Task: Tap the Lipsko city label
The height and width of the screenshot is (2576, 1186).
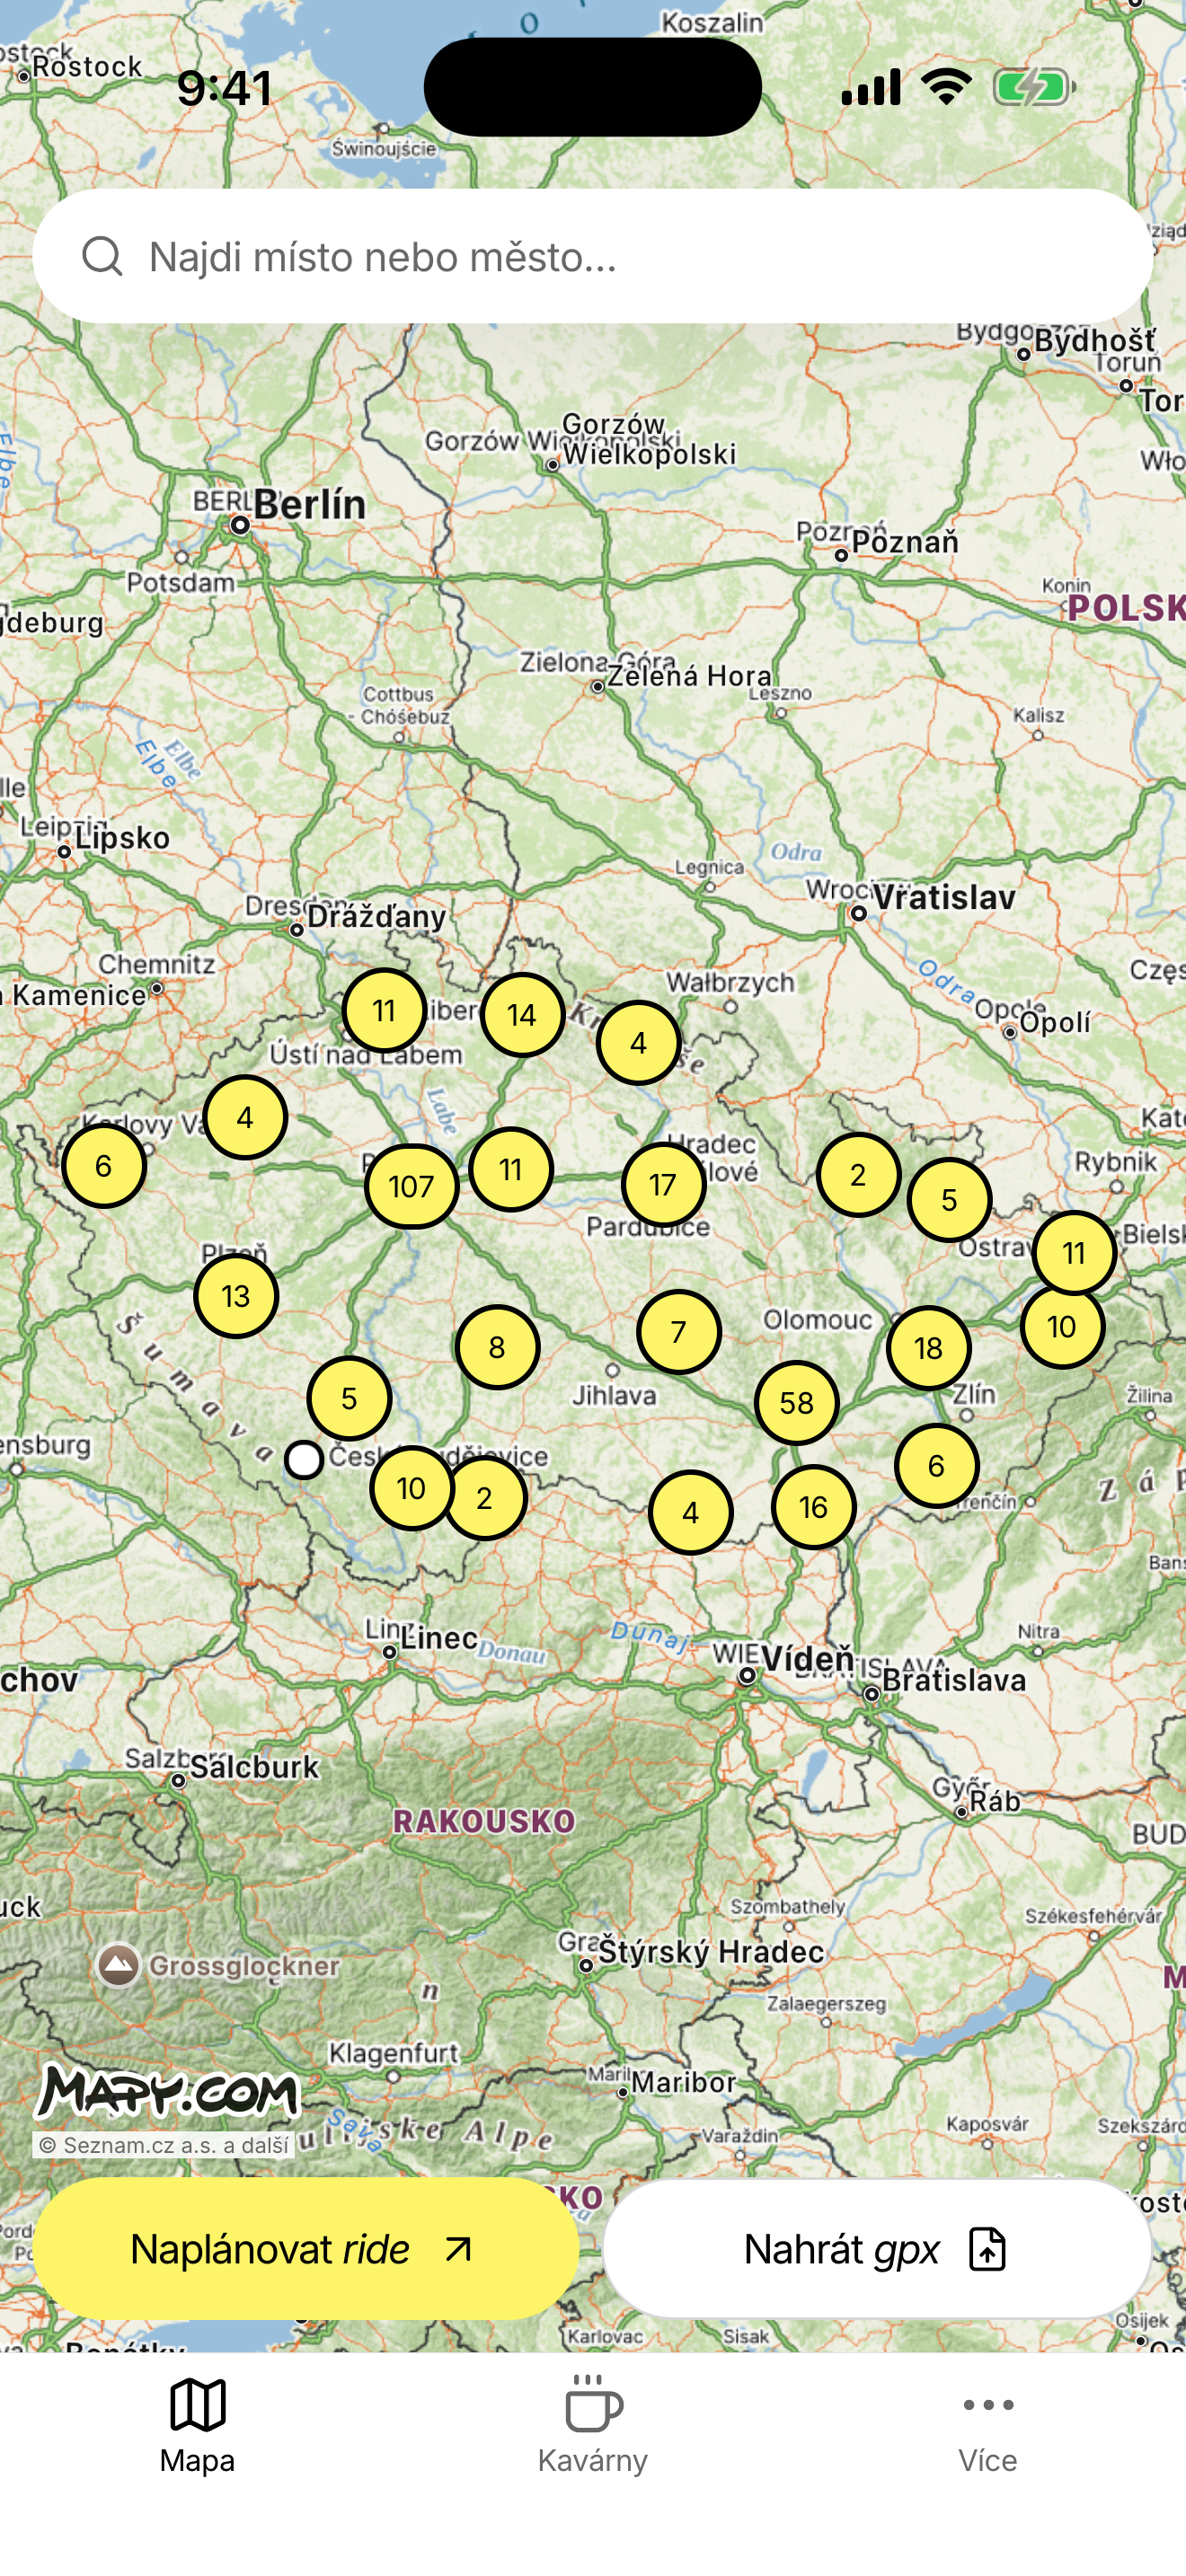Action: point(122,837)
